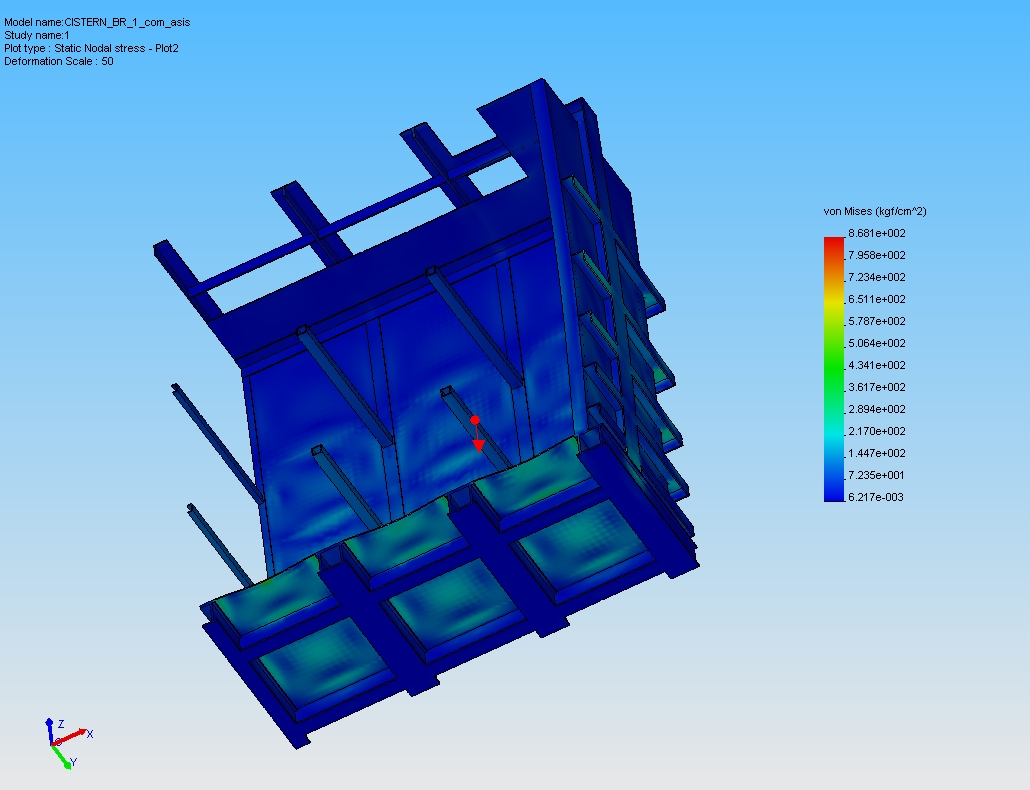The height and width of the screenshot is (790, 1030).
Task: Click the Z axis label of the triad
Action: pos(61,724)
